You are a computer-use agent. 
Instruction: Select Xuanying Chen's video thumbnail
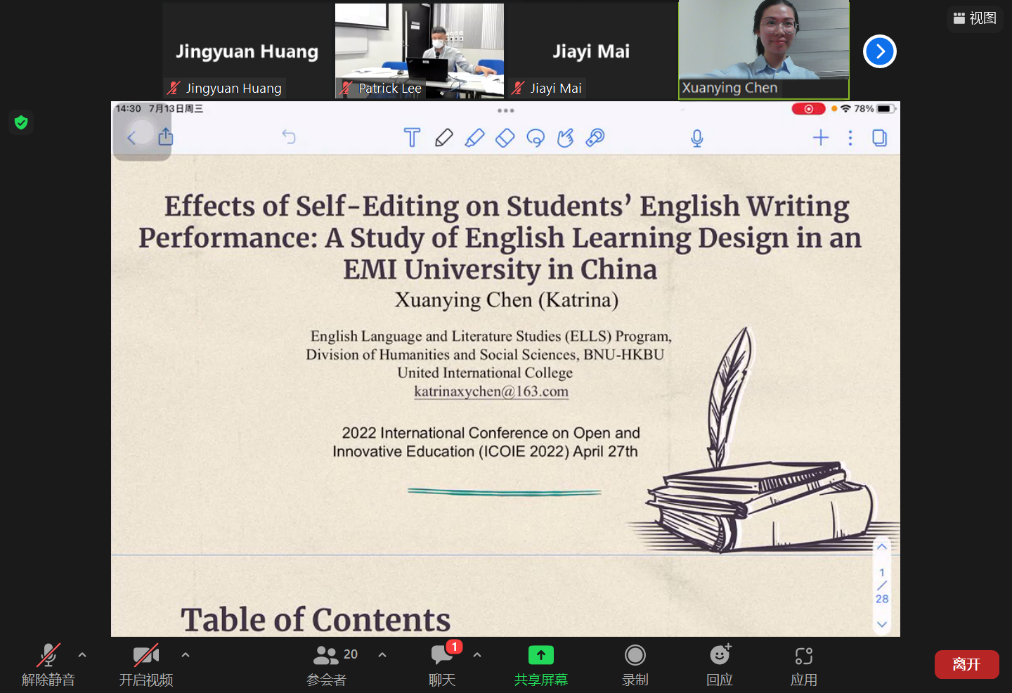tap(764, 48)
